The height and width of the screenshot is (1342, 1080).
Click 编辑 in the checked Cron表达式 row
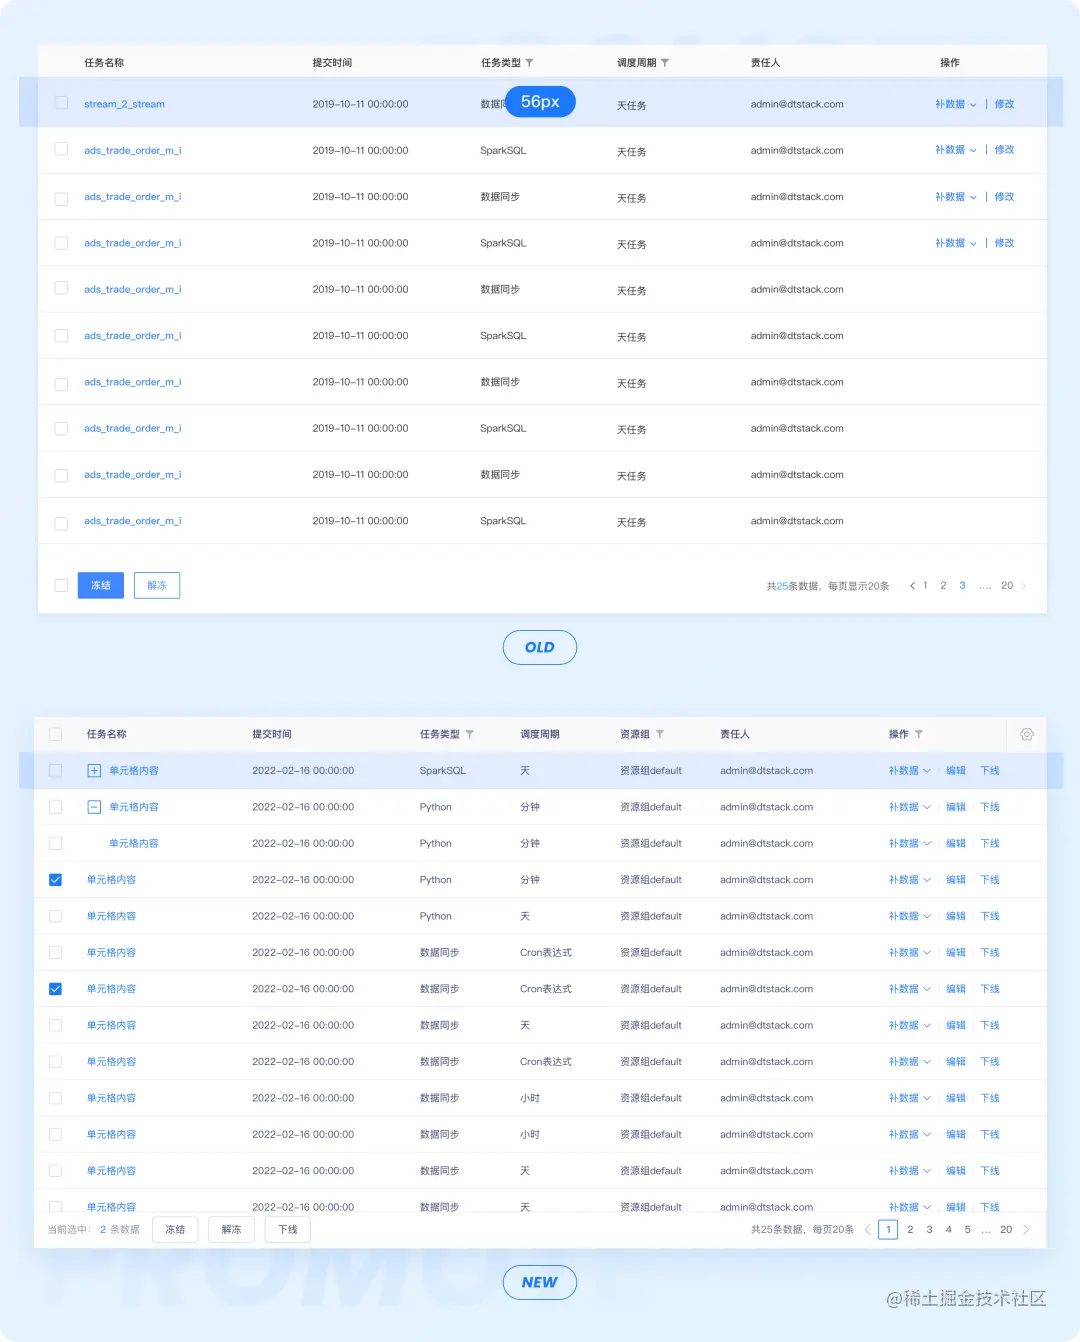point(956,989)
